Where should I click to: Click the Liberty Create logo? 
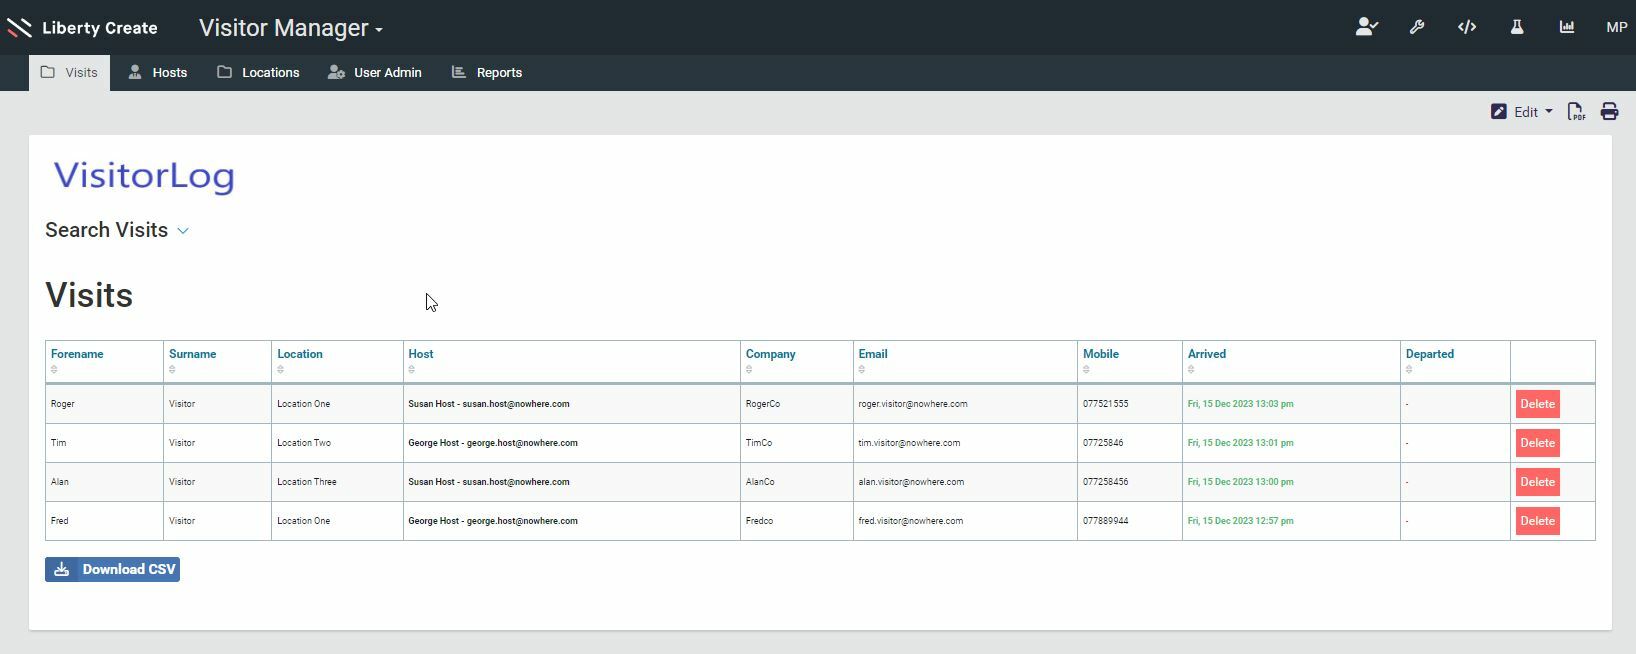click(x=82, y=28)
